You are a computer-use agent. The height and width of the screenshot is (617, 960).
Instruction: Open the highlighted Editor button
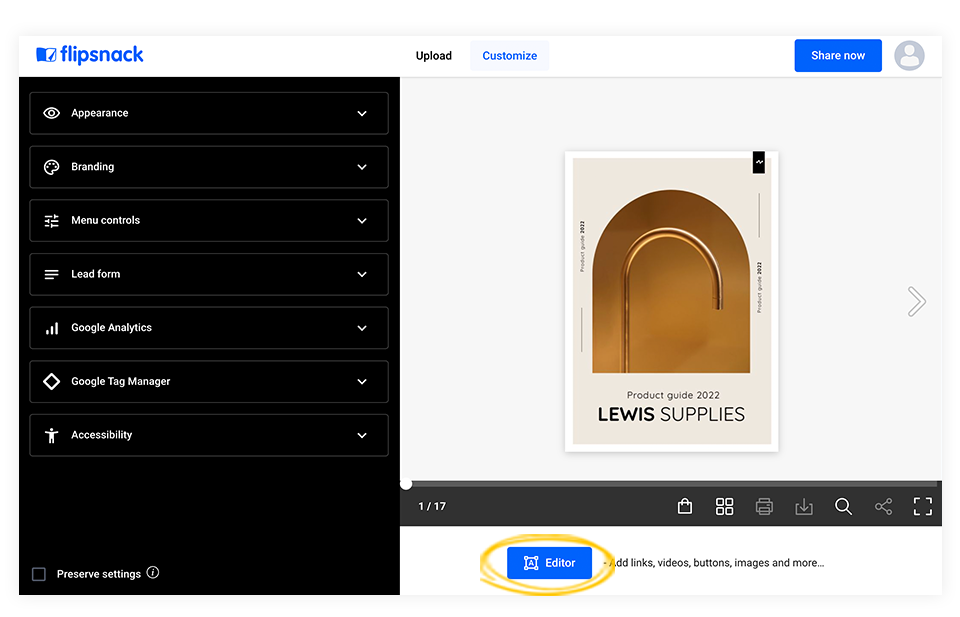(x=549, y=562)
